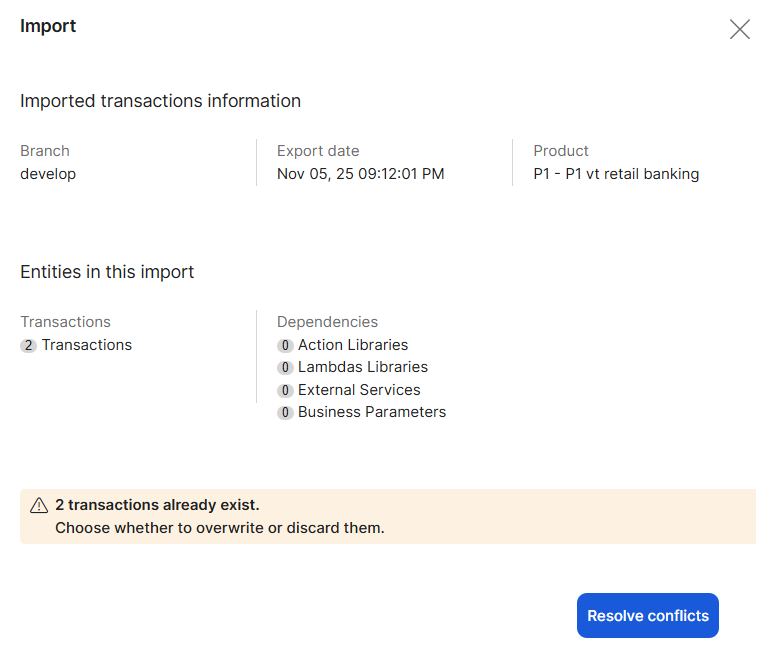The height and width of the screenshot is (649, 764).
Task: Click the 'Imported transactions information' heading
Action: (160, 101)
